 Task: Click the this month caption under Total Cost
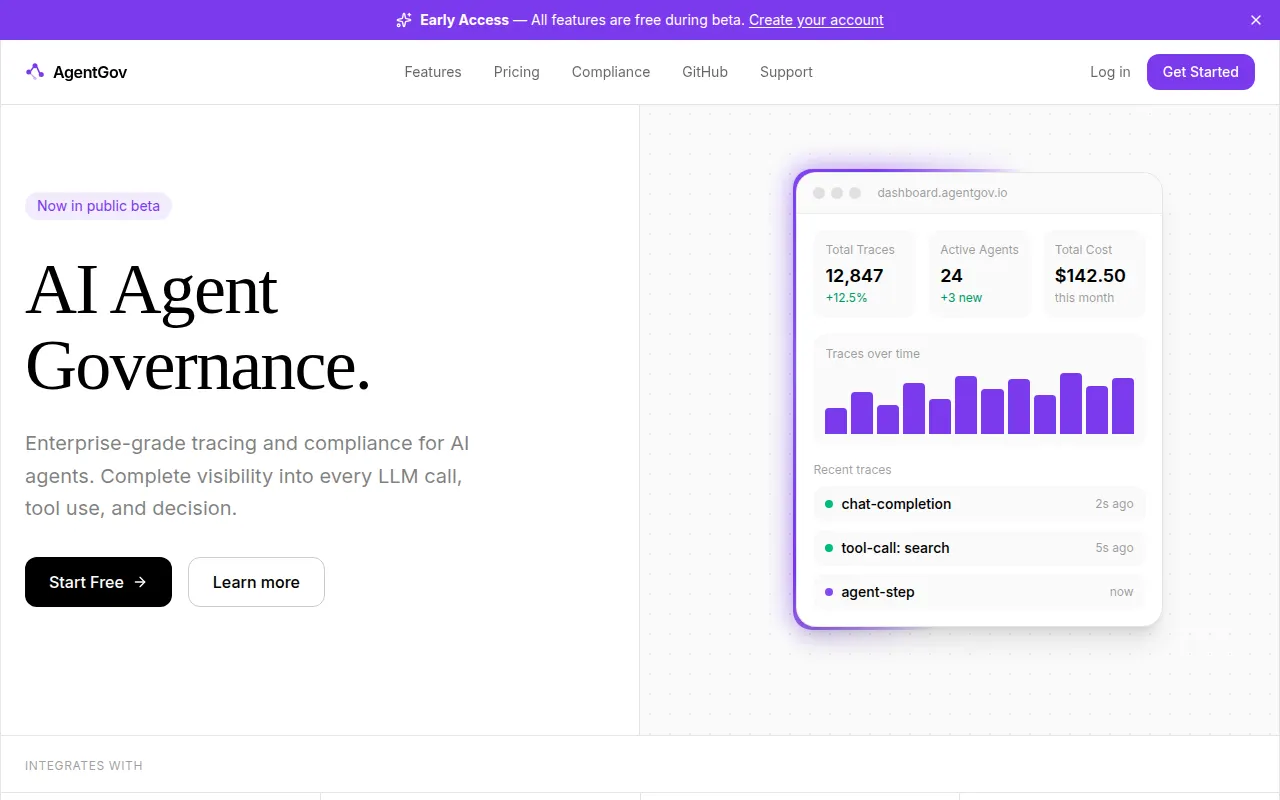(x=1084, y=298)
